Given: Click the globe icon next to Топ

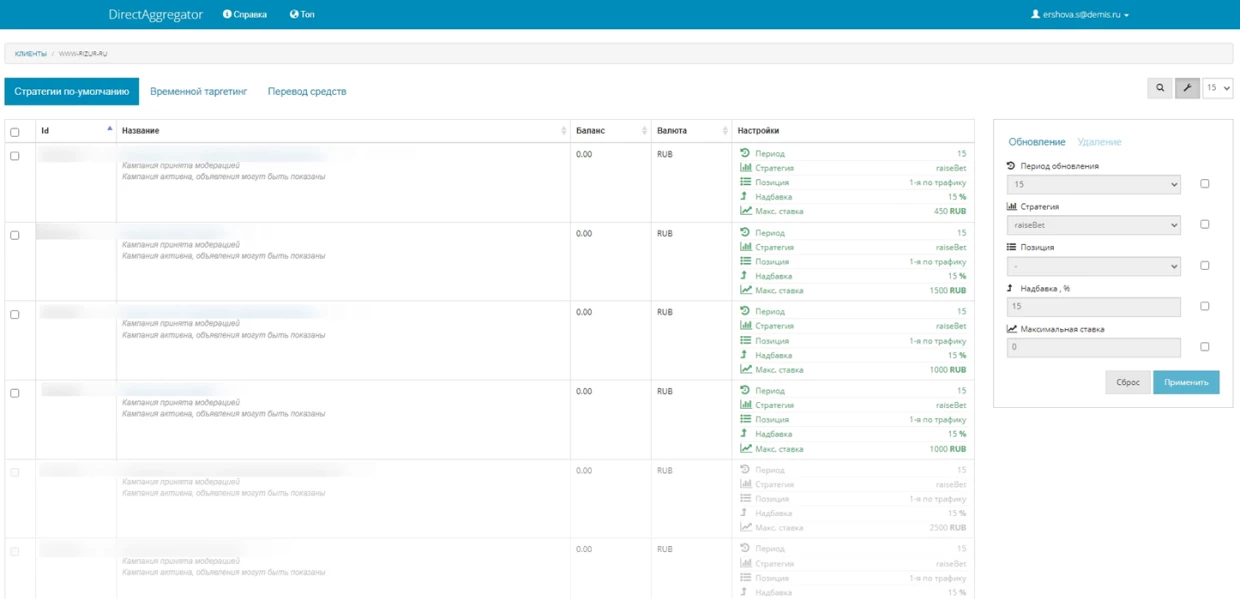Looking at the screenshot, I should pyautogui.click(x=294, y=14).
